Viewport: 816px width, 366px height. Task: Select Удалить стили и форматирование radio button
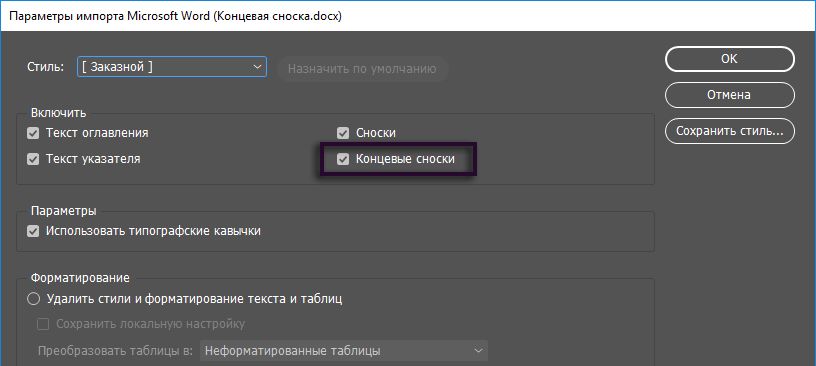34,299
